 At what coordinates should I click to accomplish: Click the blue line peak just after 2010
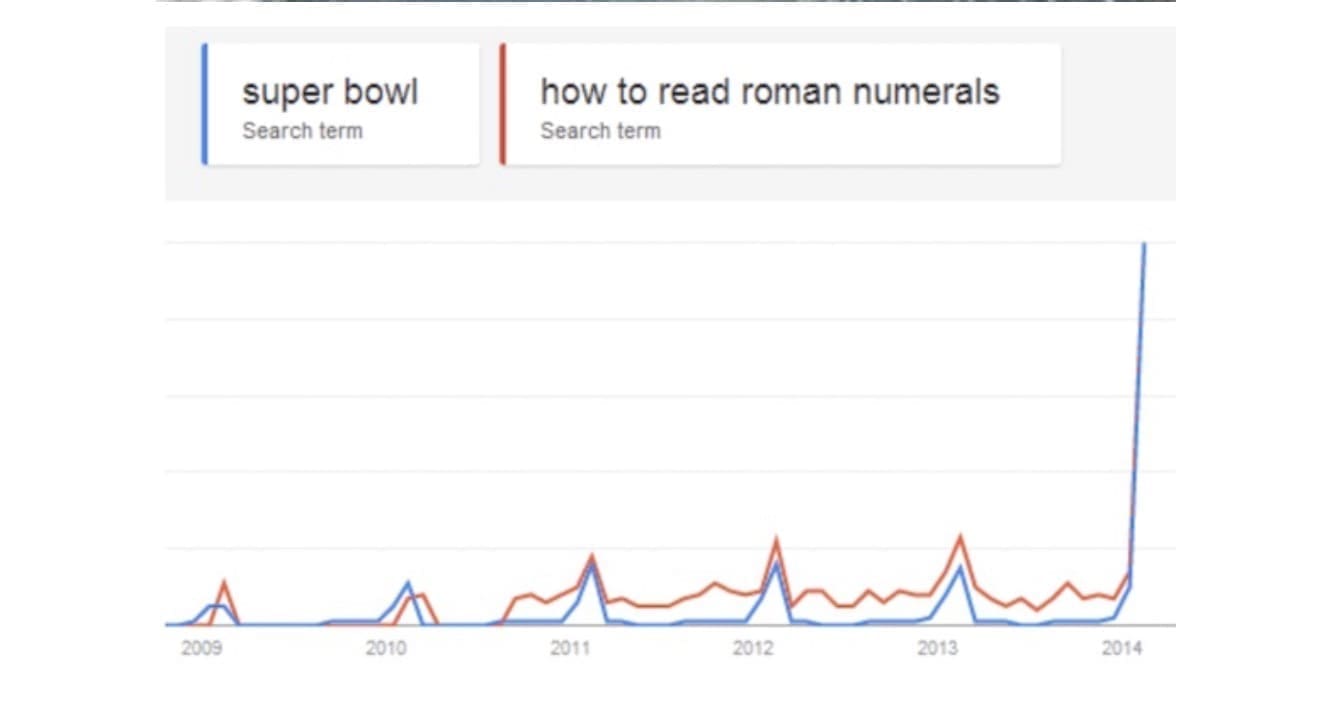(408, 583)
